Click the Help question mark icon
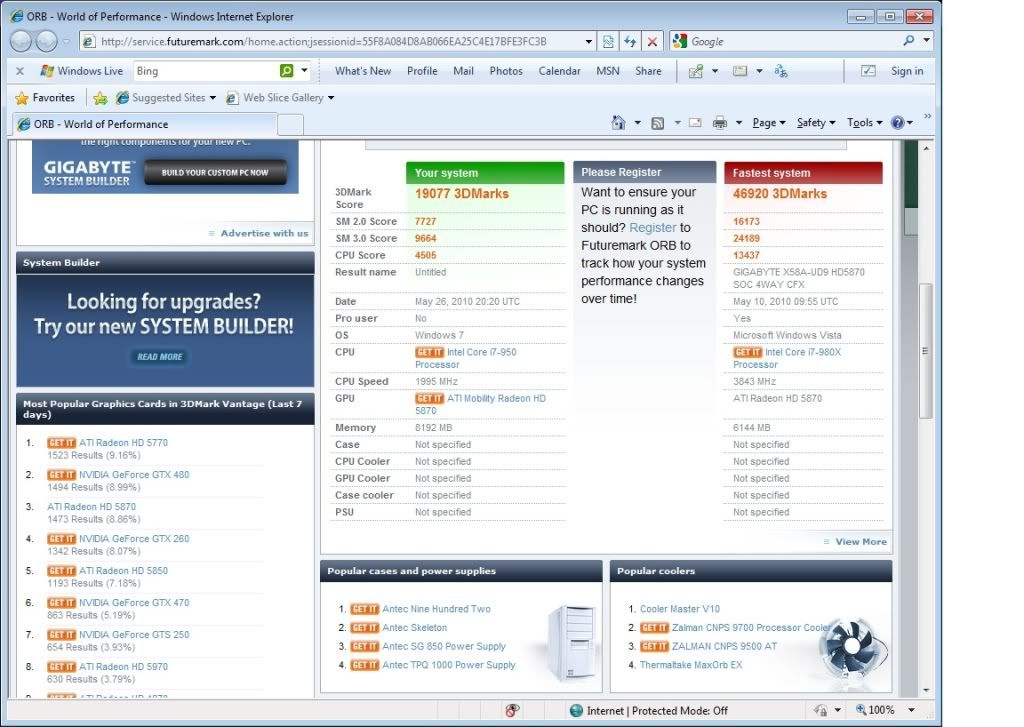The width and height of the screenshot is (1024, 727). (x=898, y=123)
